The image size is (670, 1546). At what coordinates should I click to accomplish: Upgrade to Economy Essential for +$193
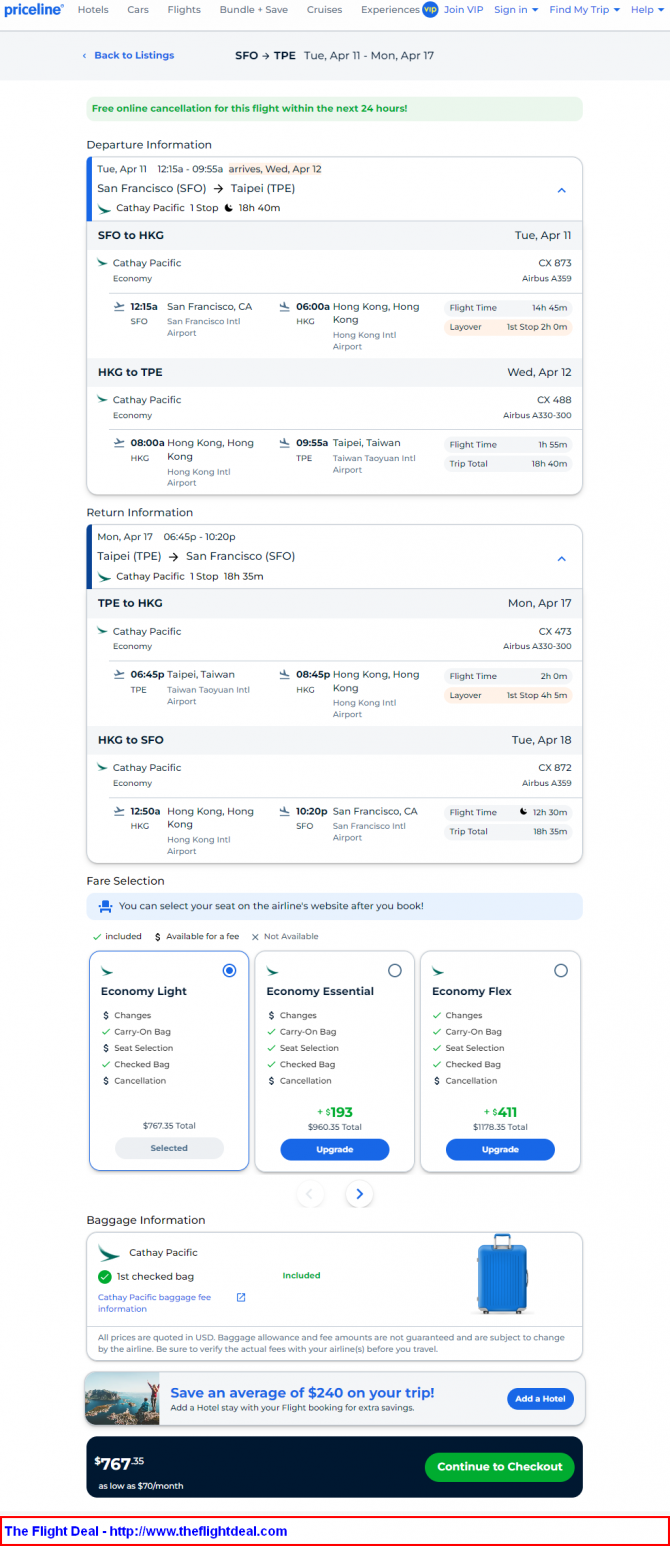tap(335, 1149)
